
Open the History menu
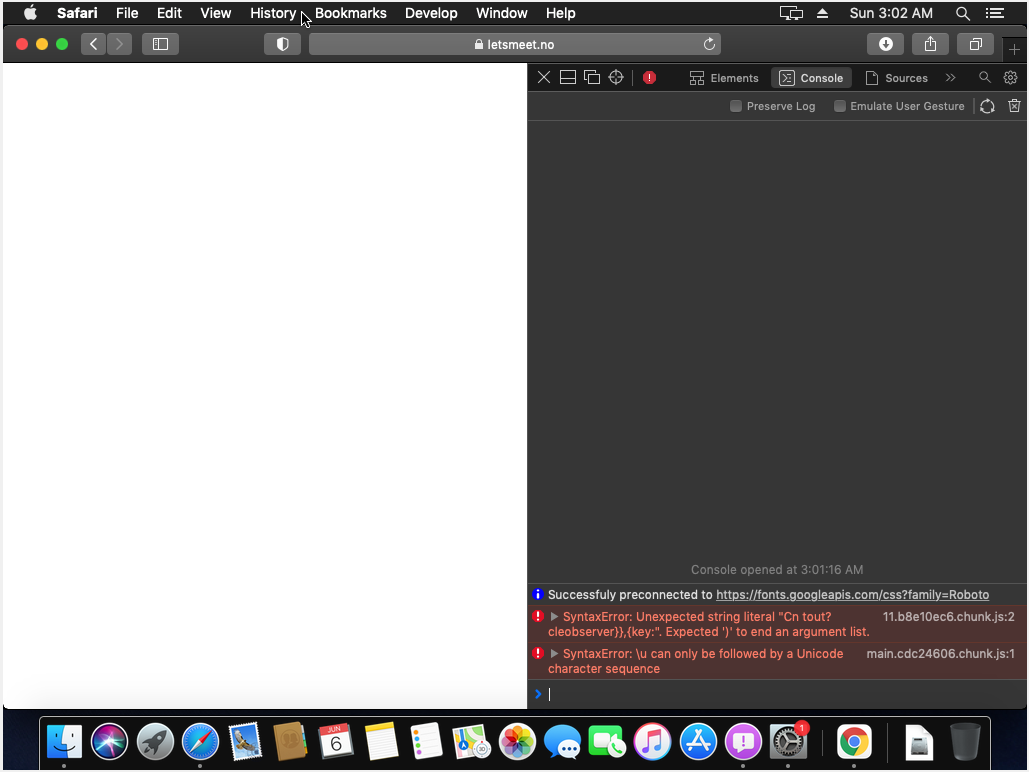(272, 13)
